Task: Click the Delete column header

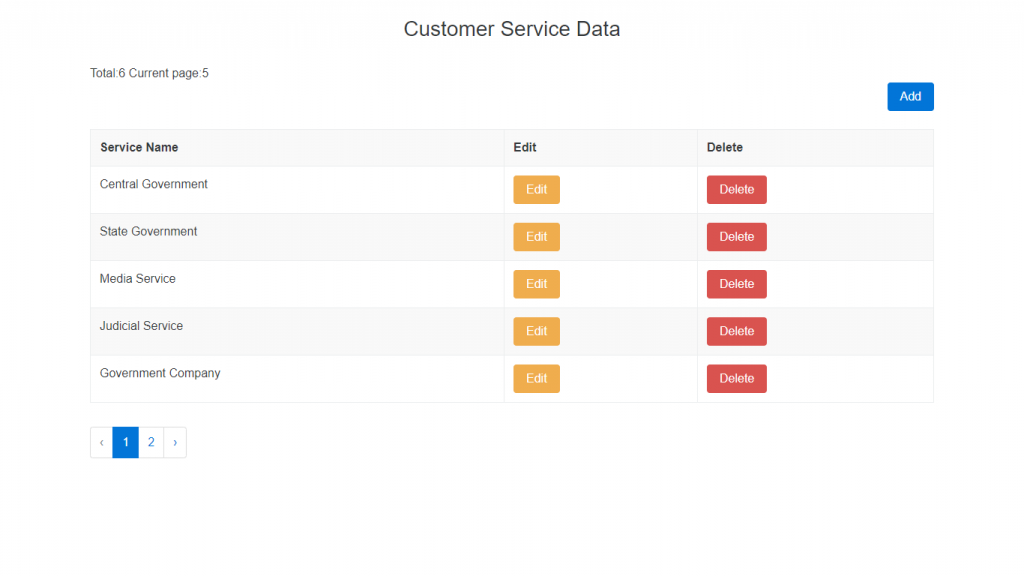Action: [725, 147]
